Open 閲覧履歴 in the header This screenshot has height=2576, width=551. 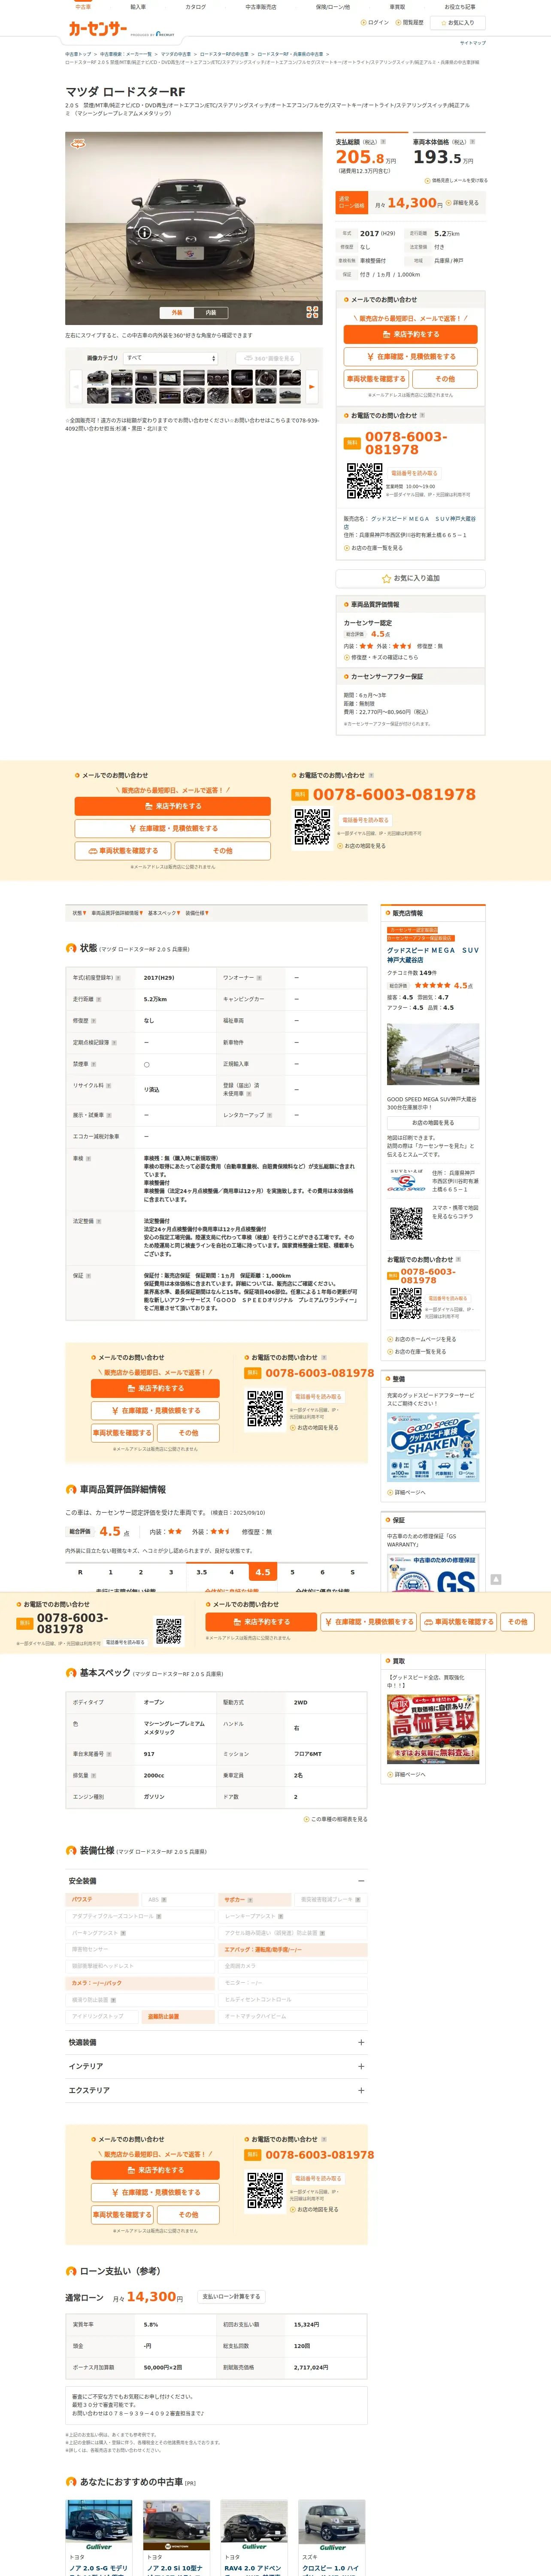pos(410,22)
